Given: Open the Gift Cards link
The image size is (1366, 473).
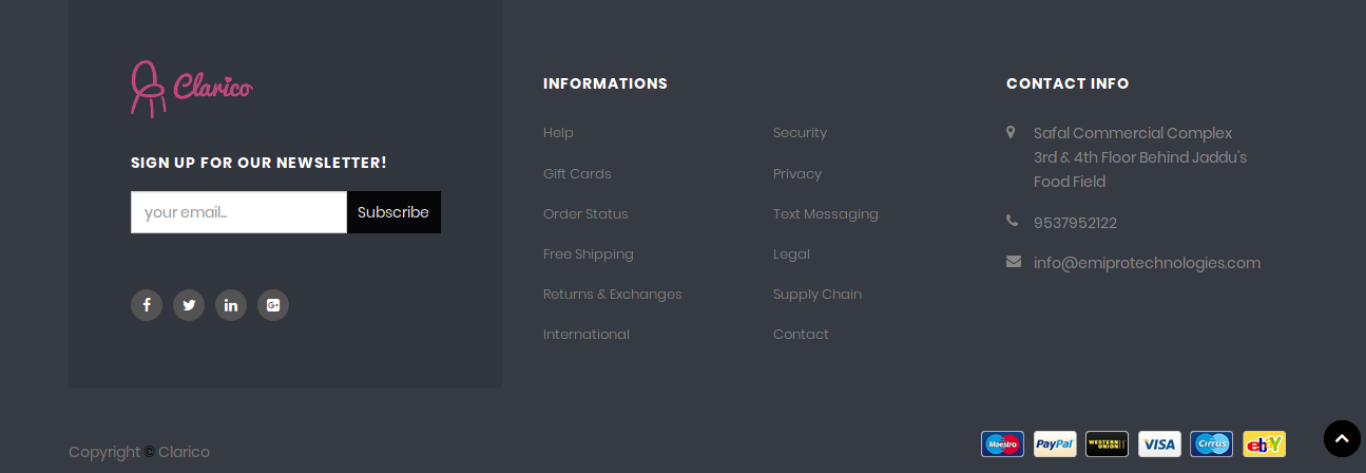Looking at the screenshot, I should coord(577,174).
